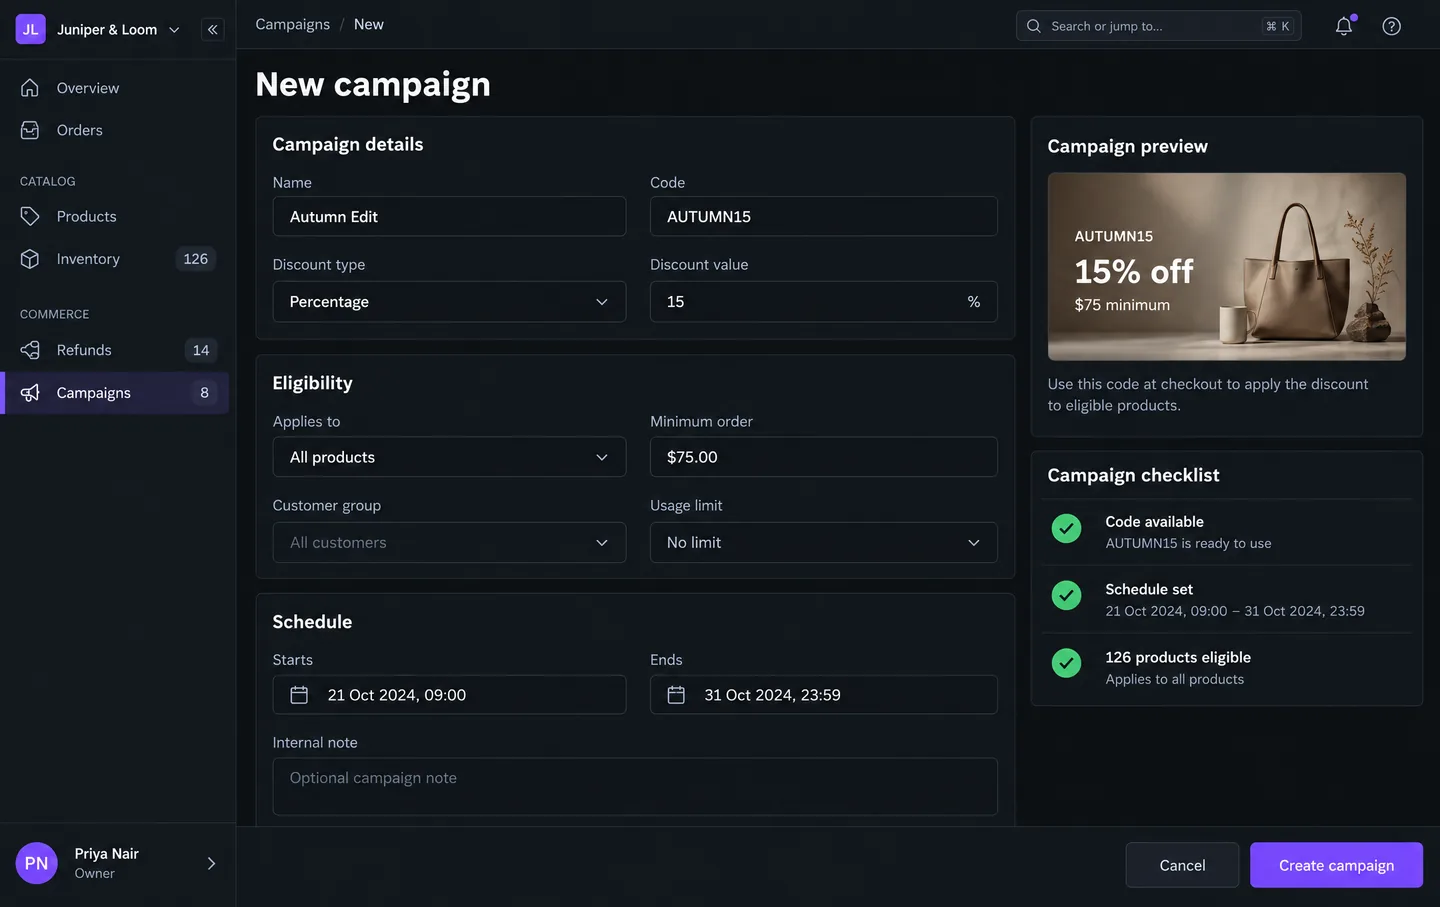The width and height of the screenshot is (1440, 907).
Task: Click the Campaigns megaphone icon
Action: point(30,393)
